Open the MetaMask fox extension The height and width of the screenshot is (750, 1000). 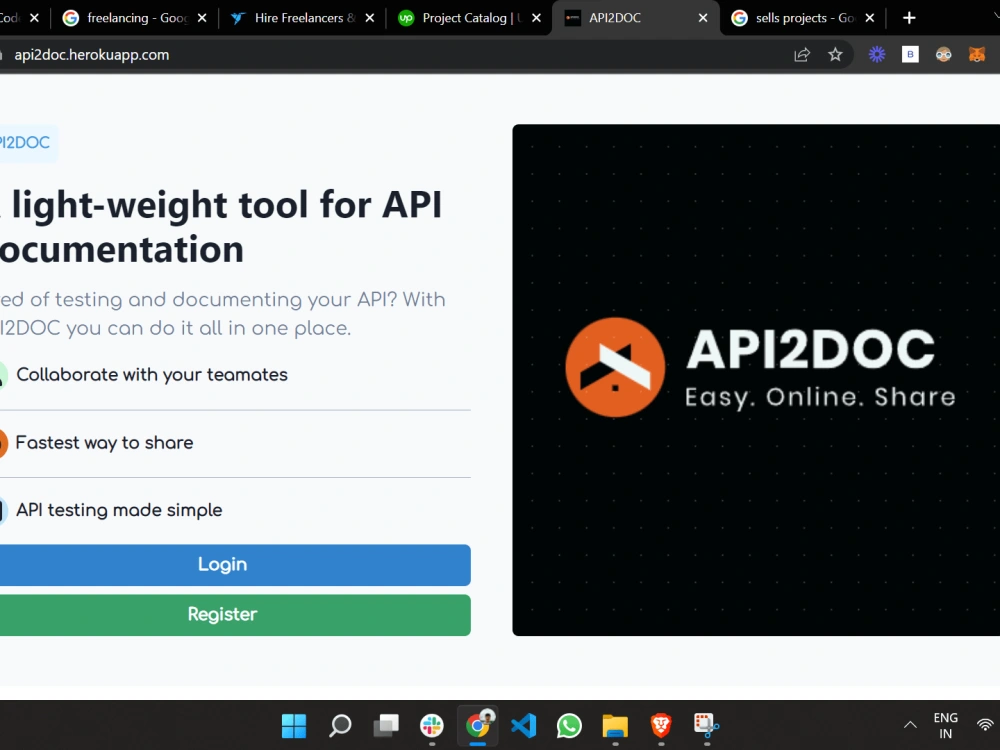tap(976, 54)
